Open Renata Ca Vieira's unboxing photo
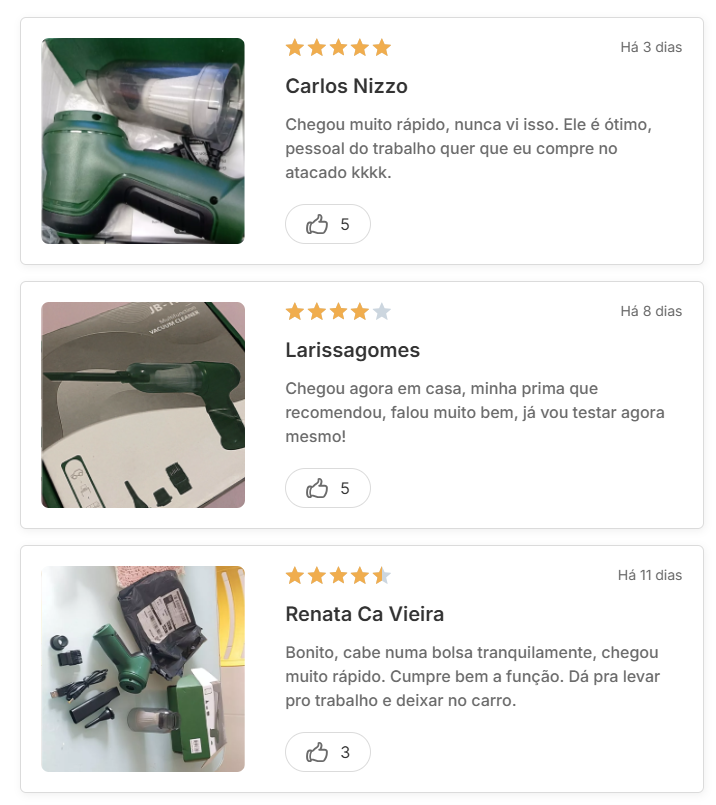This screenshot has height=805, width=716. point(143,668)
